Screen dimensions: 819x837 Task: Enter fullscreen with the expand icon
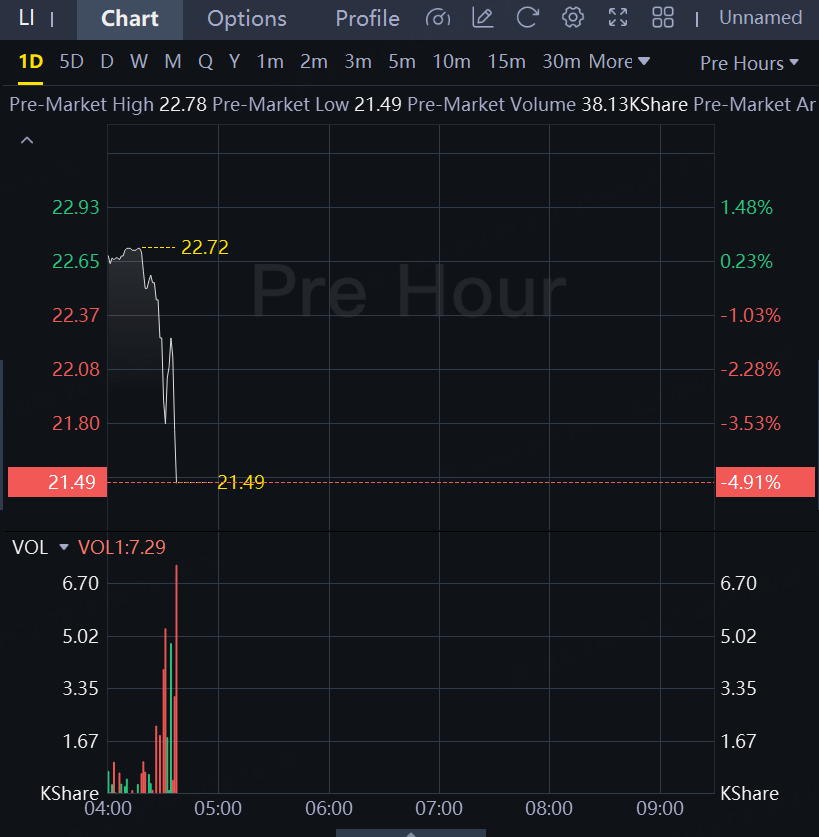pos(618,18)
